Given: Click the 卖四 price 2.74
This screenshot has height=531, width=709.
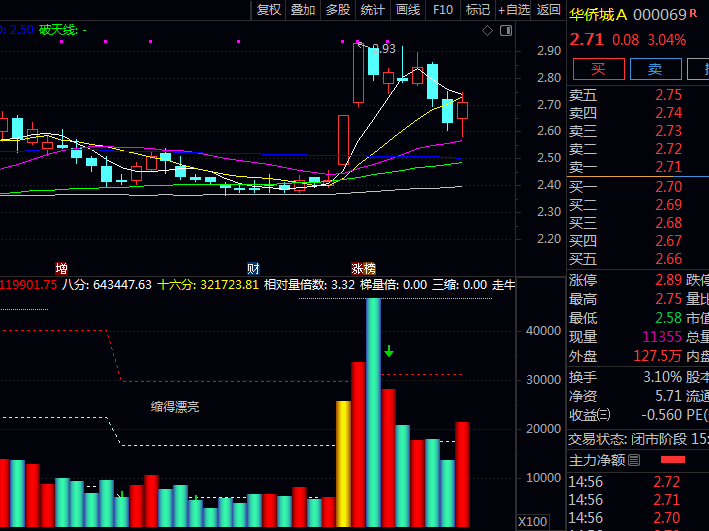Looking at the screenshot, I should pyautogui.click(x=668, y=113).
